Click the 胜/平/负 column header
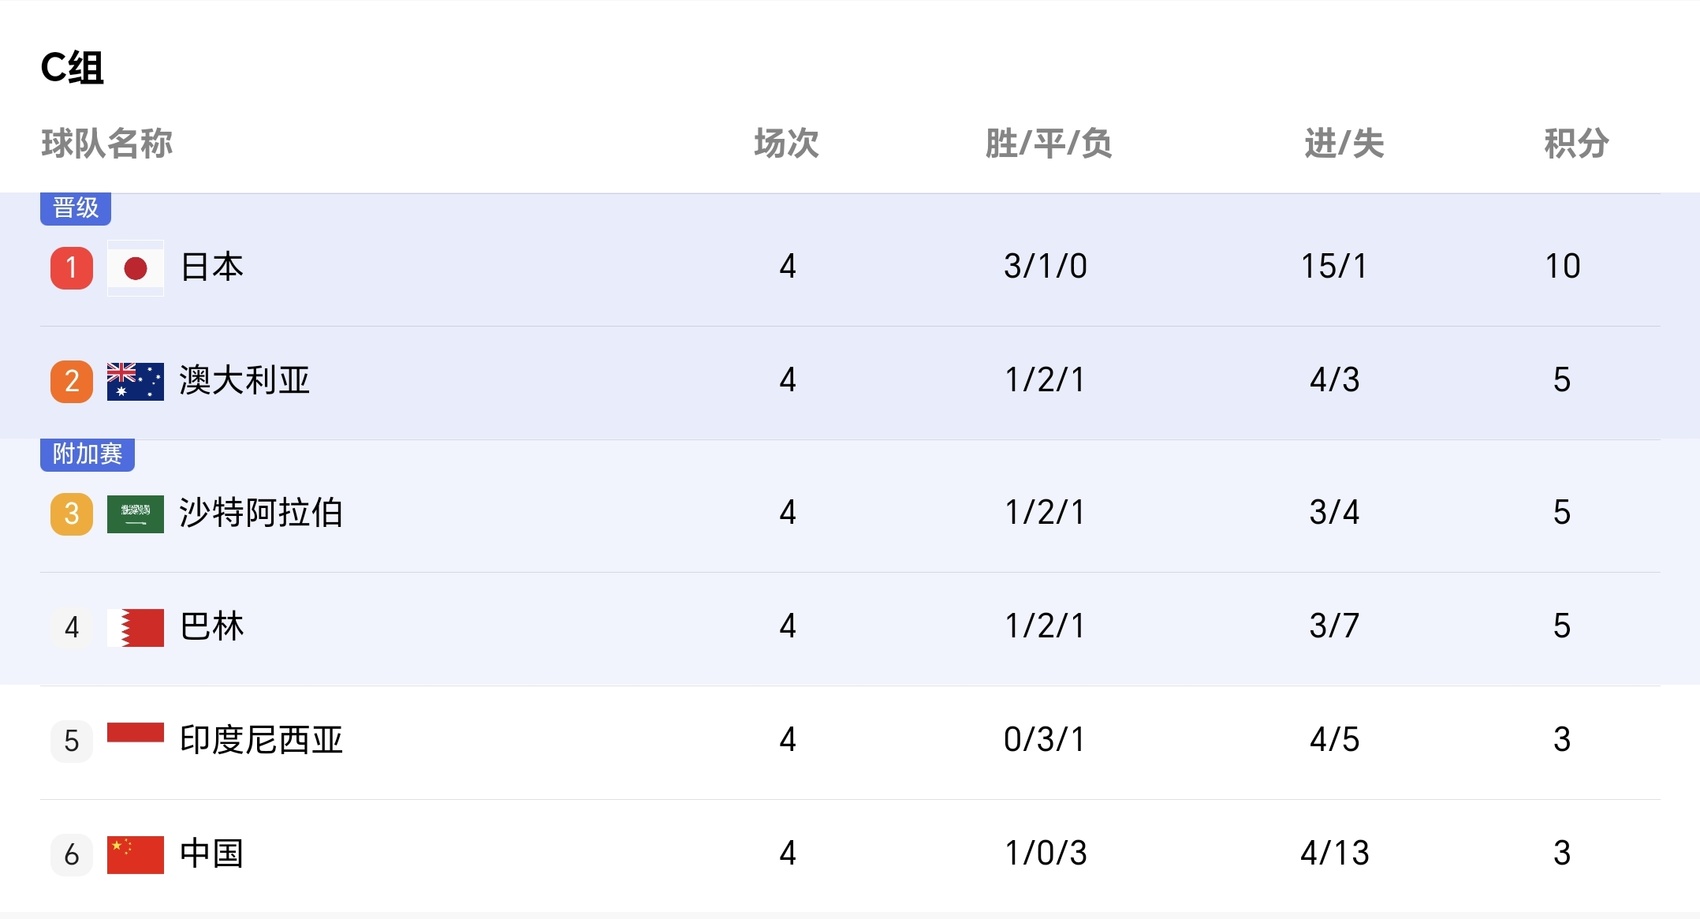 (x=1048, y=144)
